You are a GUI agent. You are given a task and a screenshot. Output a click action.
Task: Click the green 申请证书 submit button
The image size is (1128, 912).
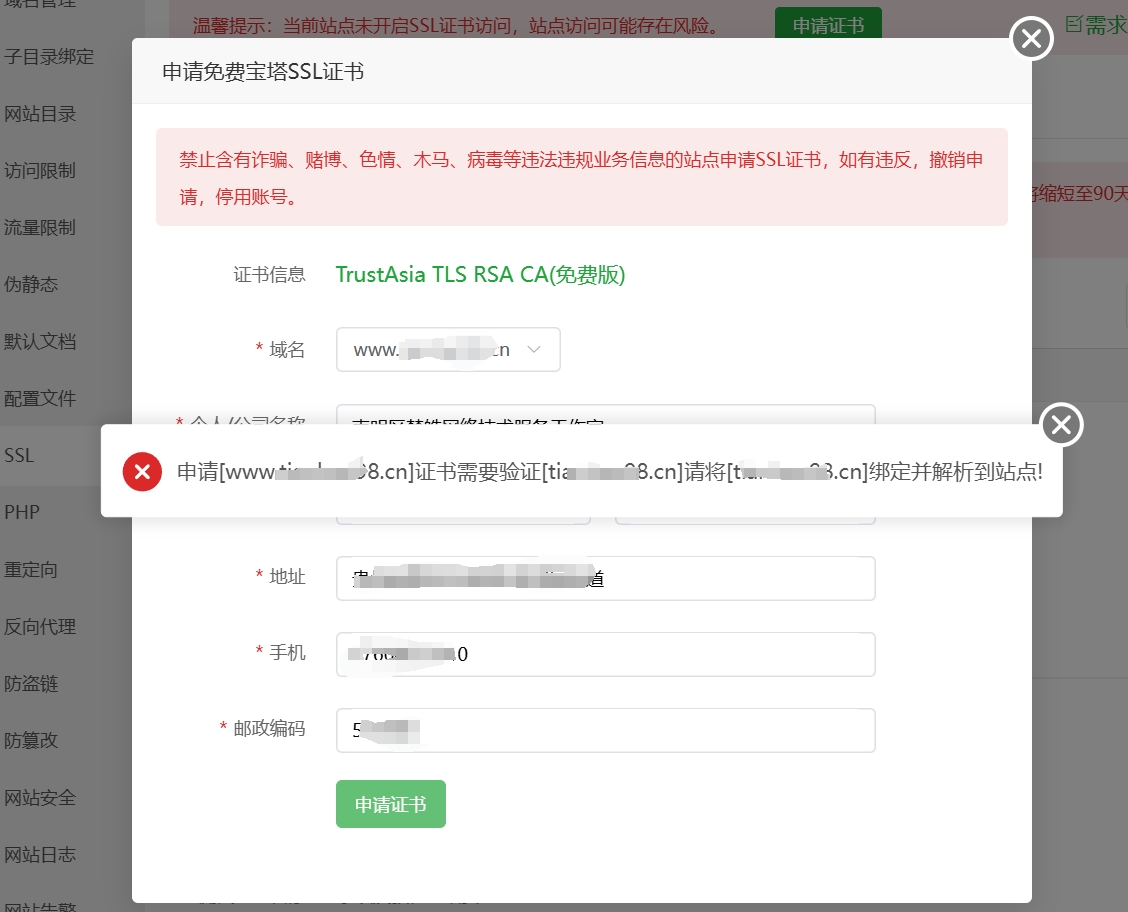coord(391,803)
